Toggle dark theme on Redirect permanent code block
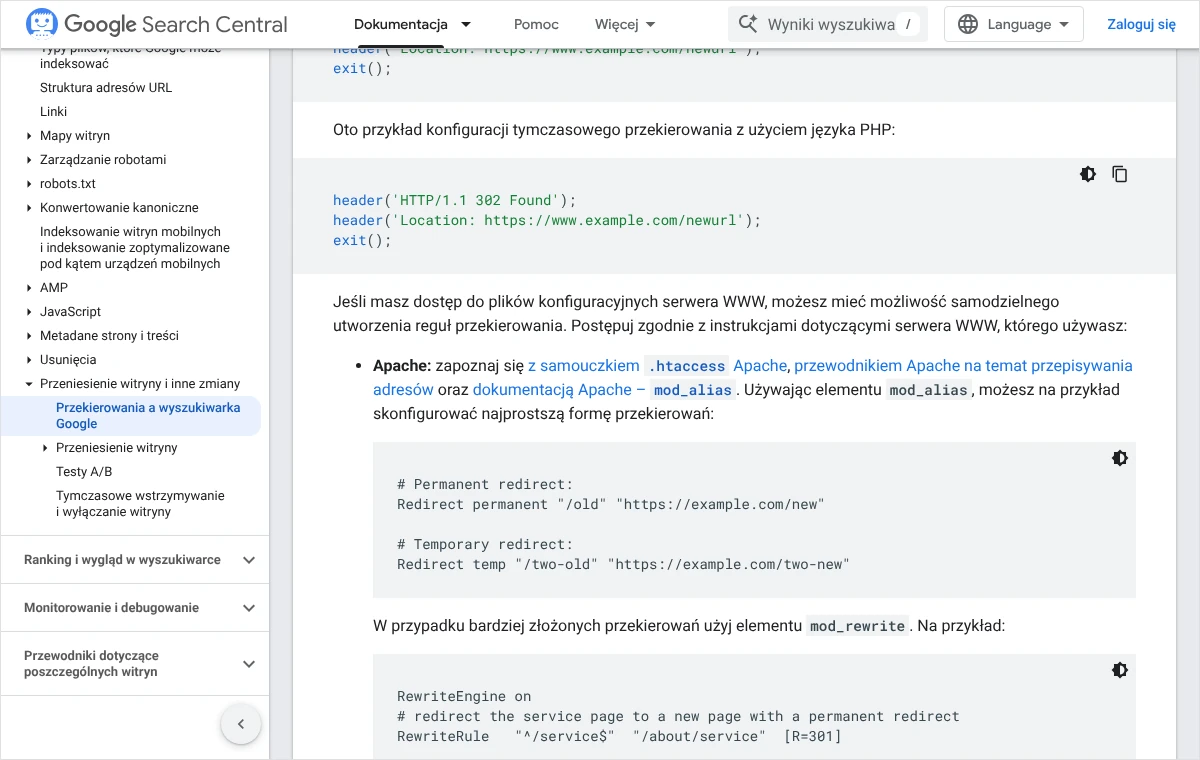Image resolution: width=1200 pixels, height=760 pixels. tap(1120, 458)
